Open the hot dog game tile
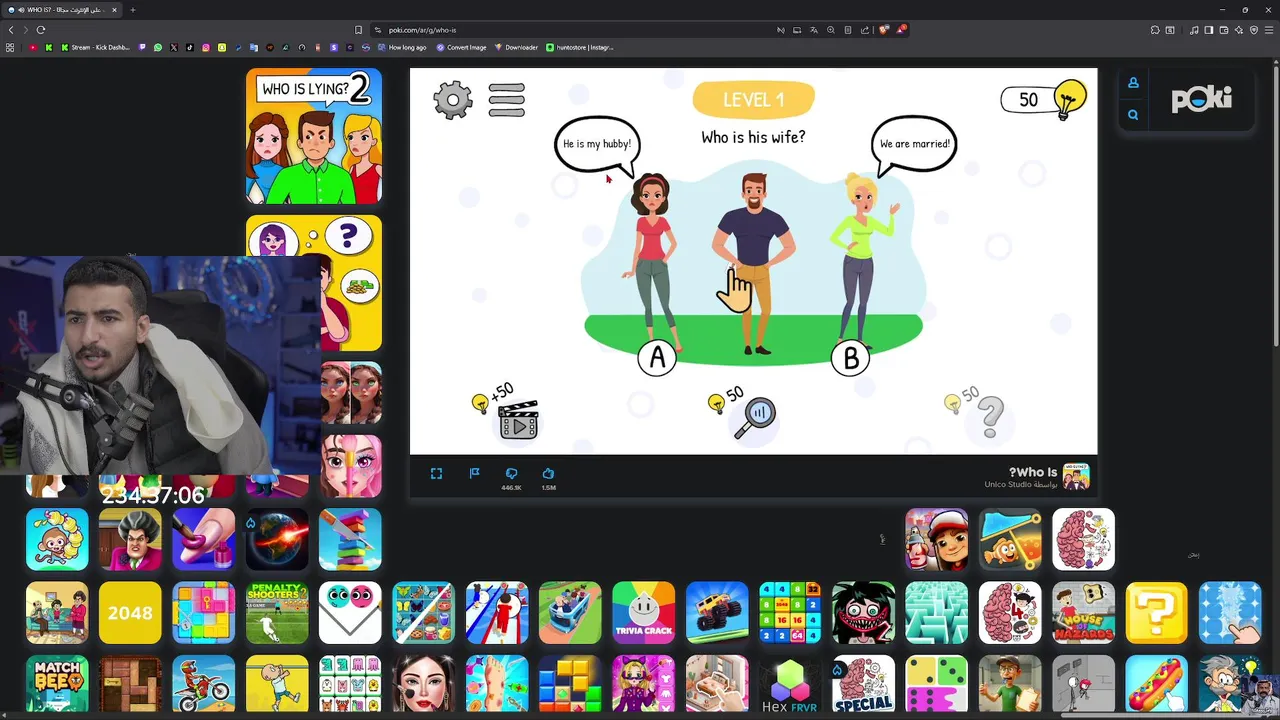This screenshot has height=720, width=1280. pyautogui.click(x=1156, y=685)
